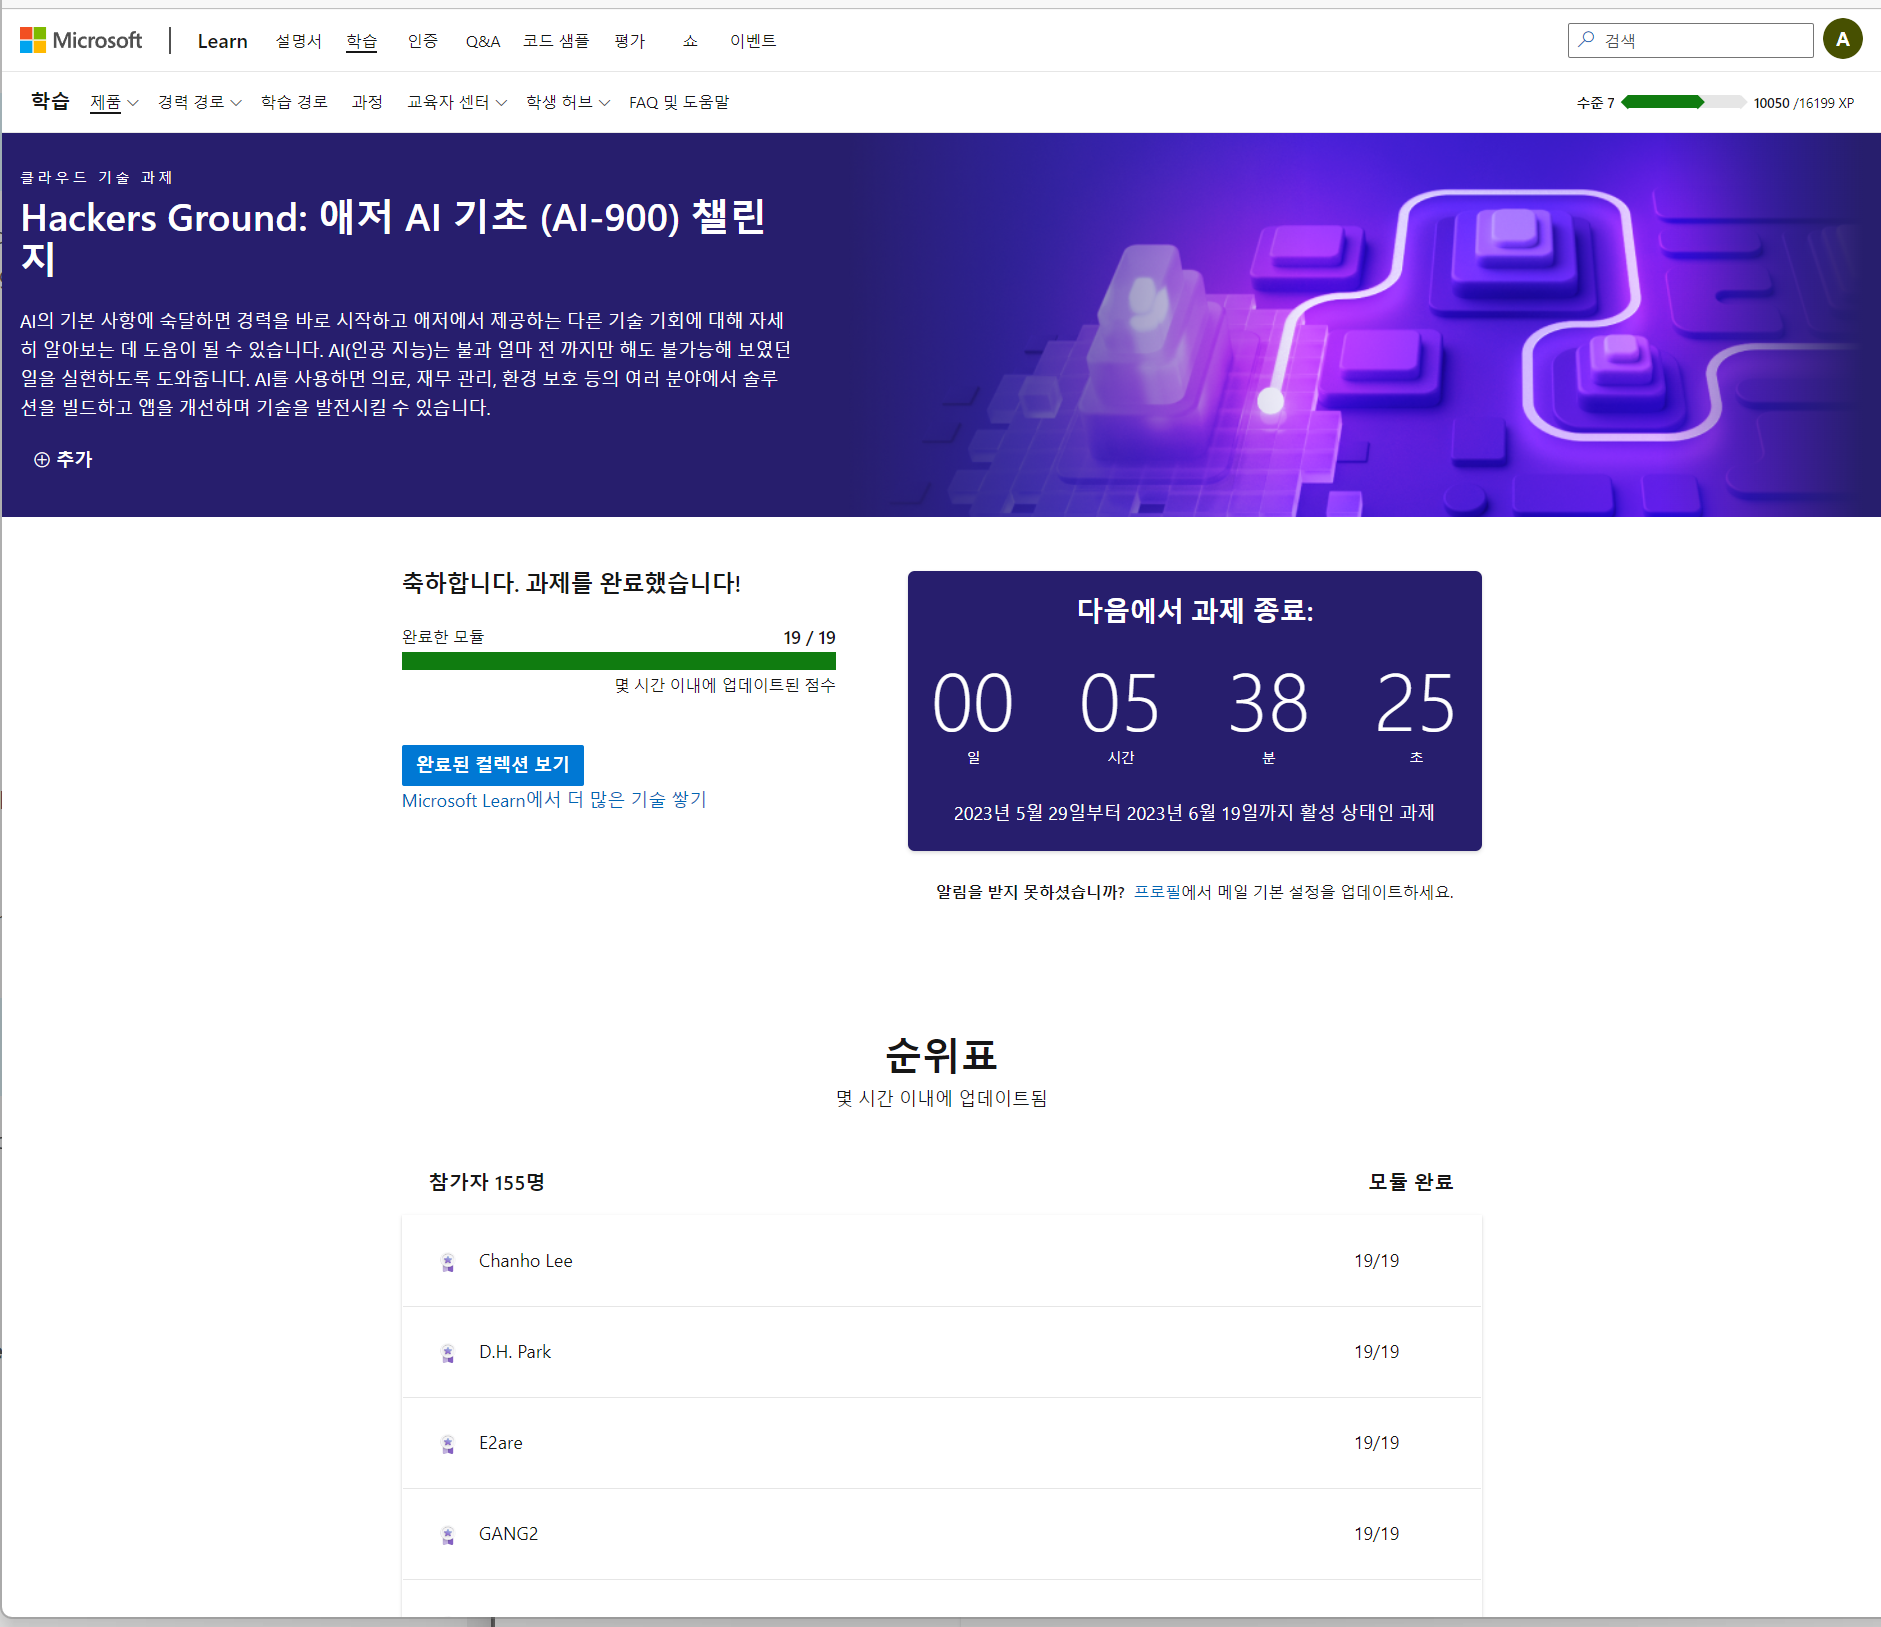Select Chanho Lee leaderboard name

pyautogui.click(x=526, y=1261)
